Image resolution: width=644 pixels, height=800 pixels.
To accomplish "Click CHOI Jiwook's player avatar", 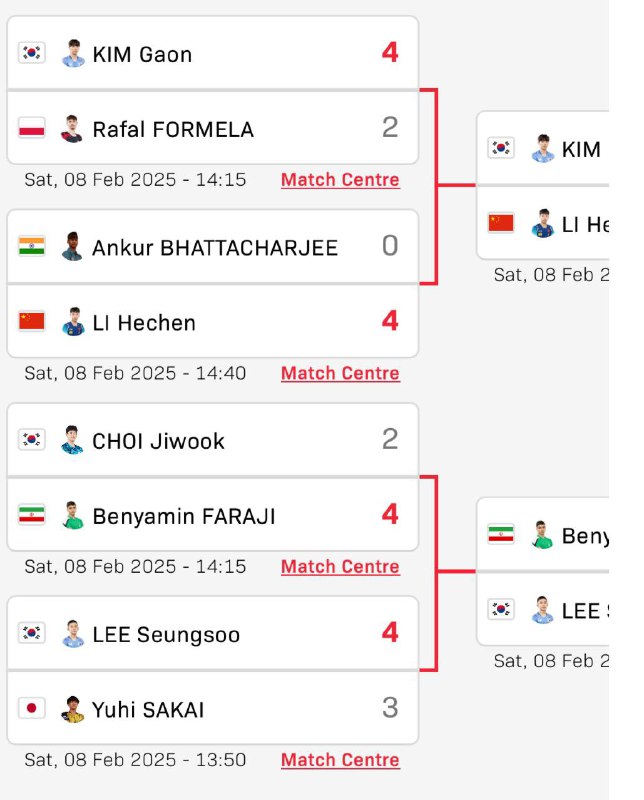I will 72,439.
